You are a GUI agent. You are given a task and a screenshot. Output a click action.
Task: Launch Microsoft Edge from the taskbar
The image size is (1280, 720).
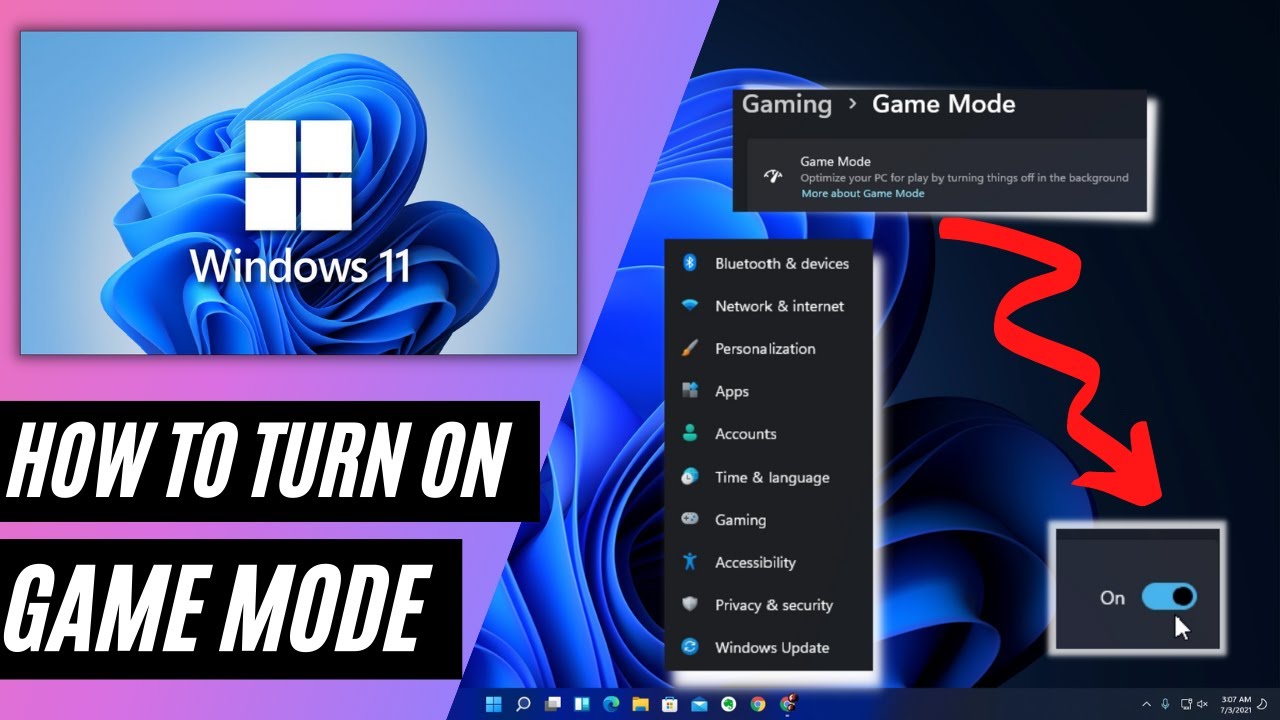611,704
